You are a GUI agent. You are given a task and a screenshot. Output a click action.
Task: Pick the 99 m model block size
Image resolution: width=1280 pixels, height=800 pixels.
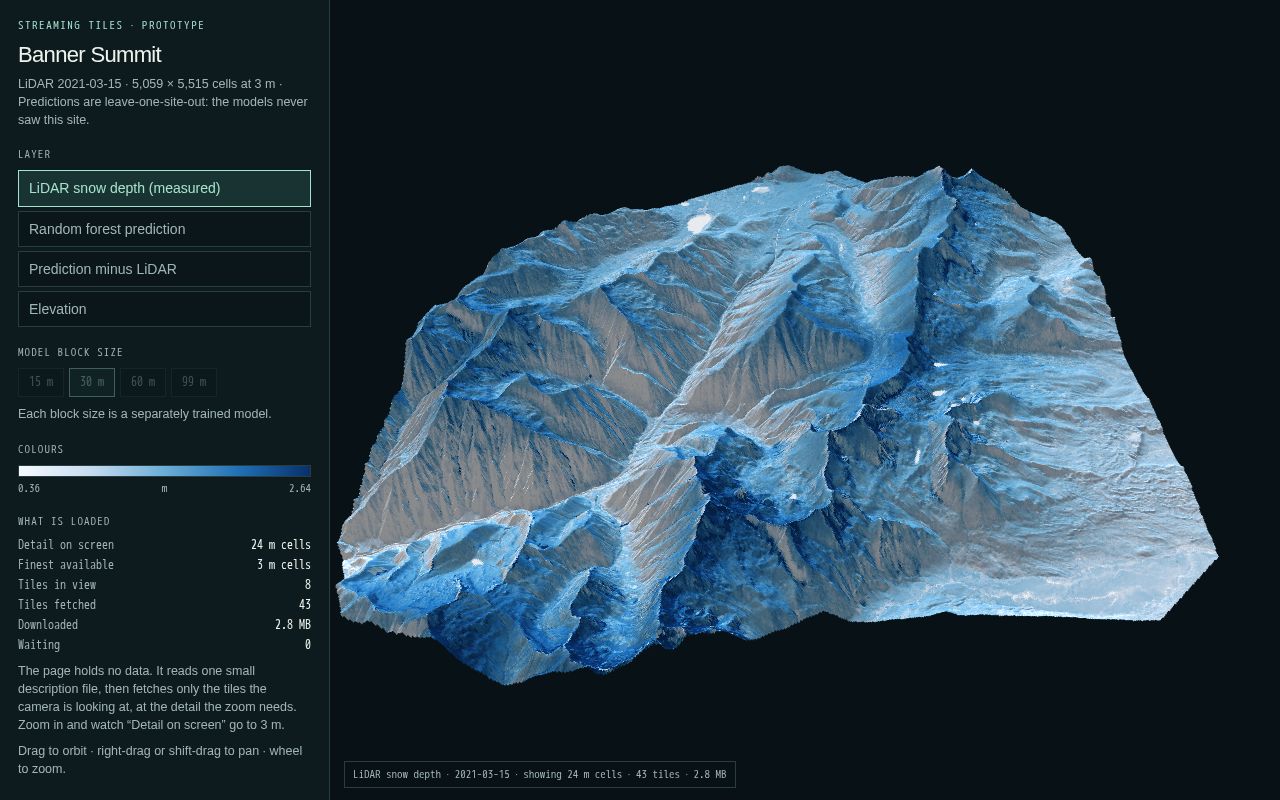click(194, 382)
